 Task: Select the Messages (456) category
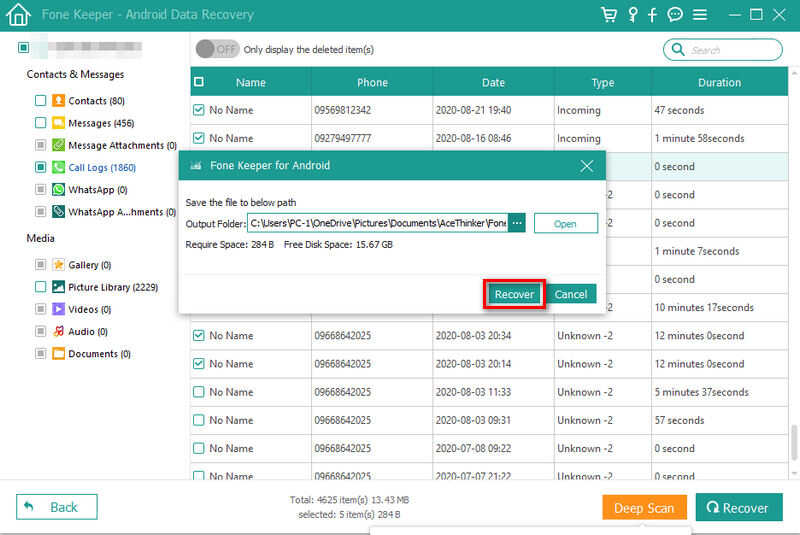pyautogui.click(x=101, y=123)
